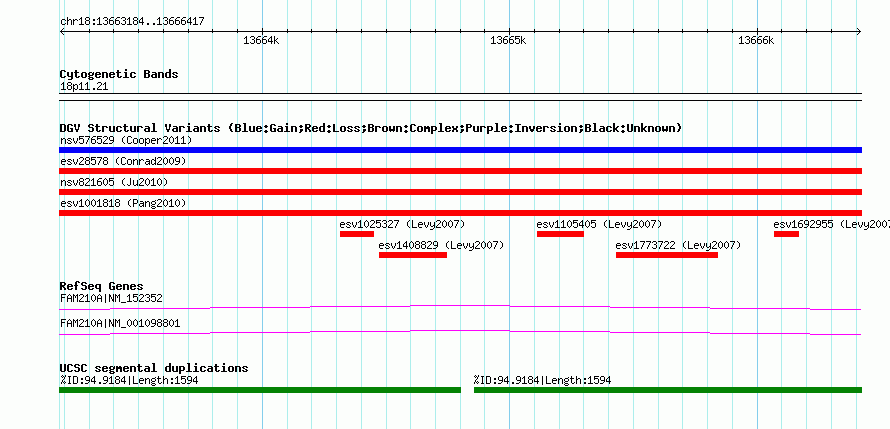Click the first green segmental duplication bar
Viewport: 890px width, 429px height.
[260, 390]
